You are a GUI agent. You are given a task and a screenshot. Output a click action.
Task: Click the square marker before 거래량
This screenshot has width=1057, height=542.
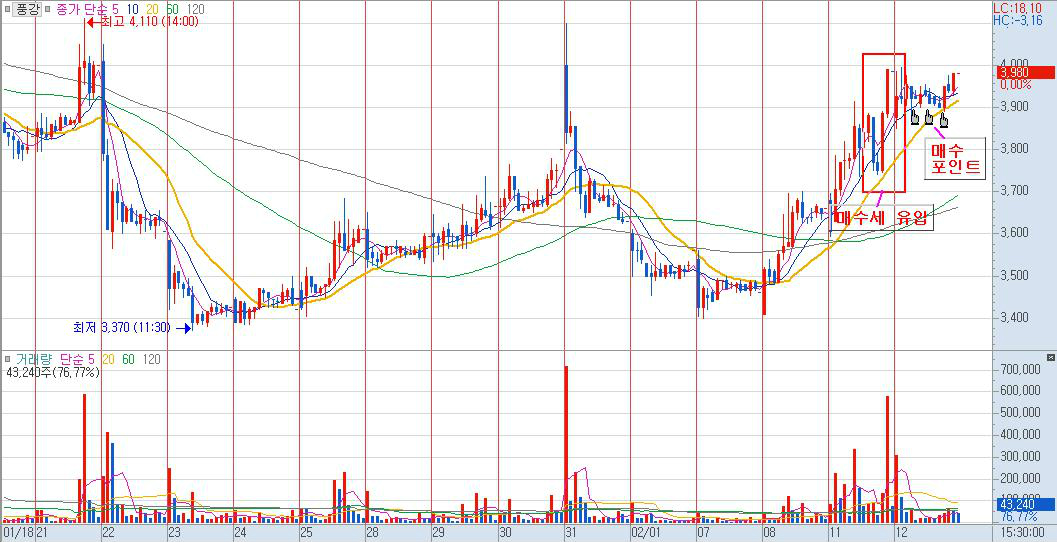(x=7, y=360)
